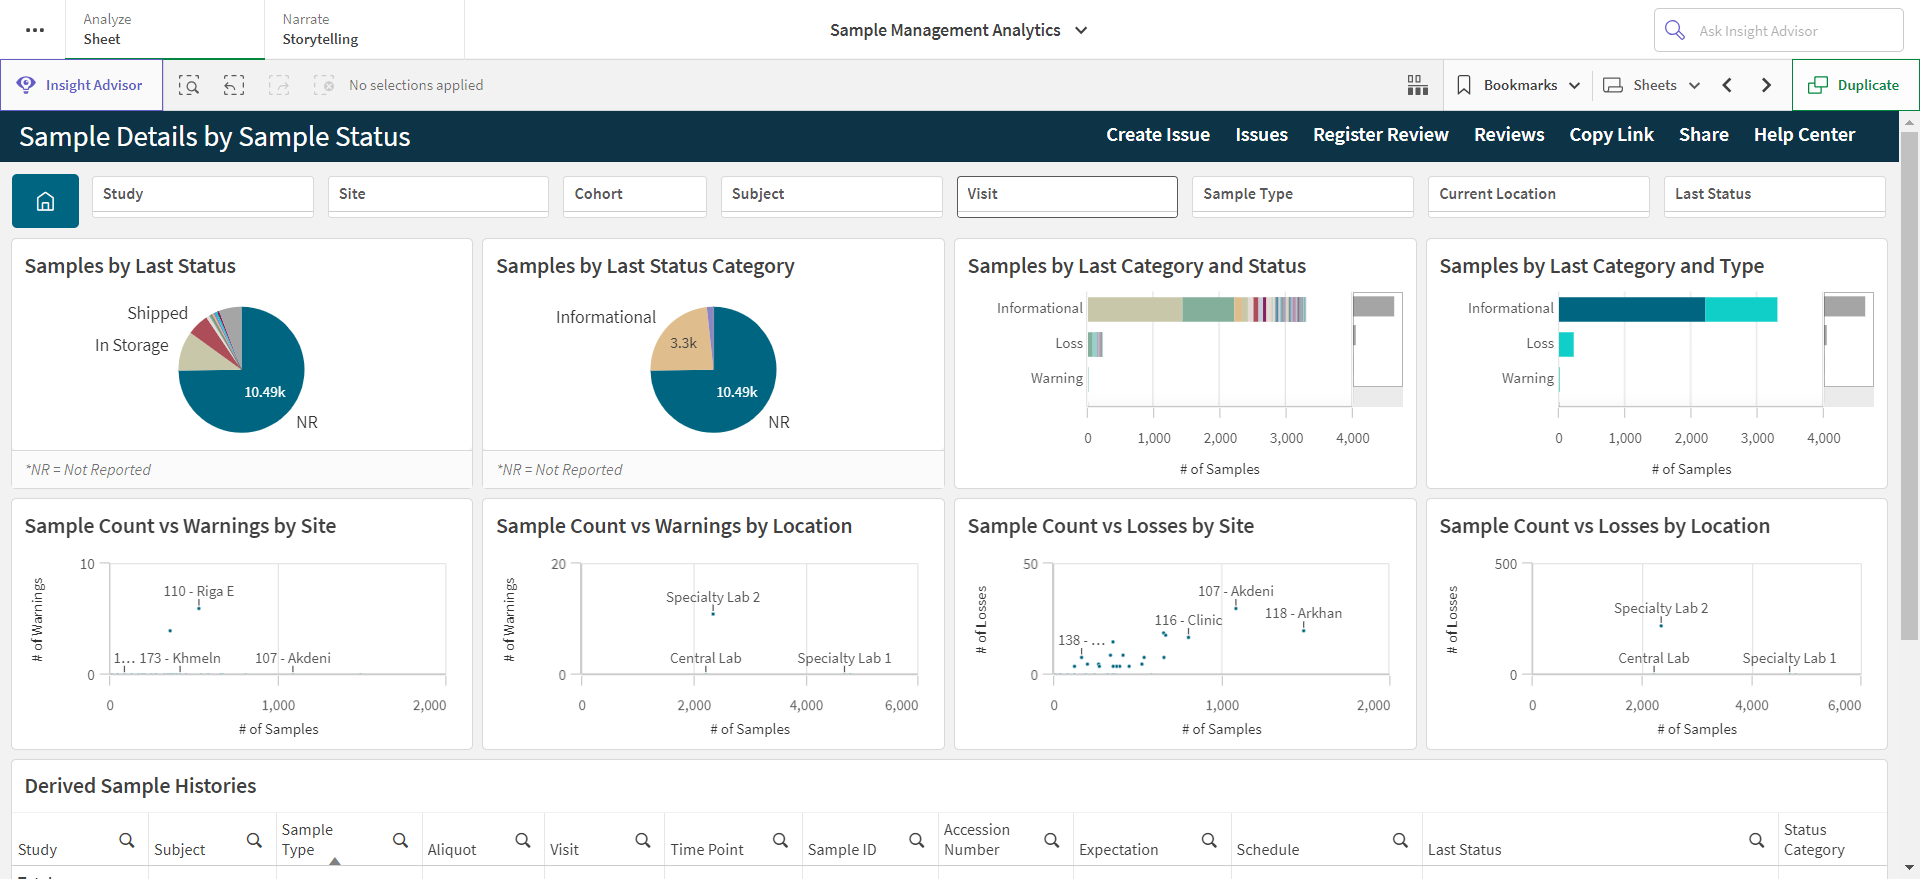This screenshot has width=1920, height=879.
Task: Open the three-dots navigation menu
Action: click(x=35, y=30)
